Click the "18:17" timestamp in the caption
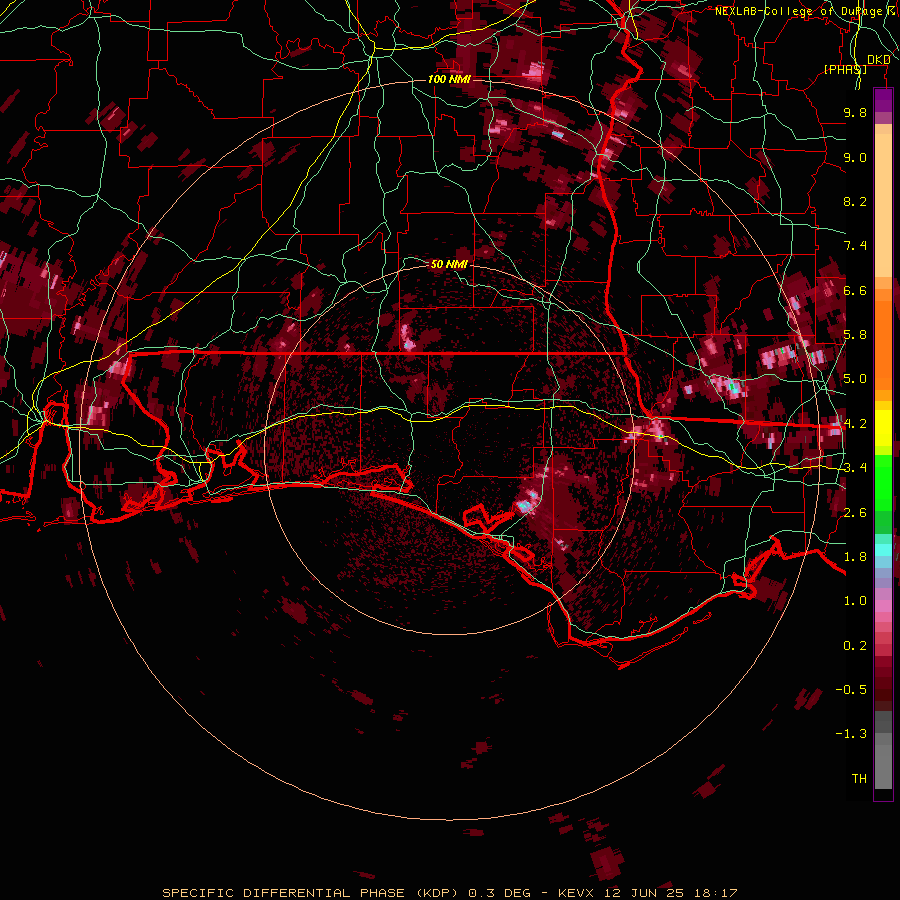The image size is (900, 900). point(714,893)
